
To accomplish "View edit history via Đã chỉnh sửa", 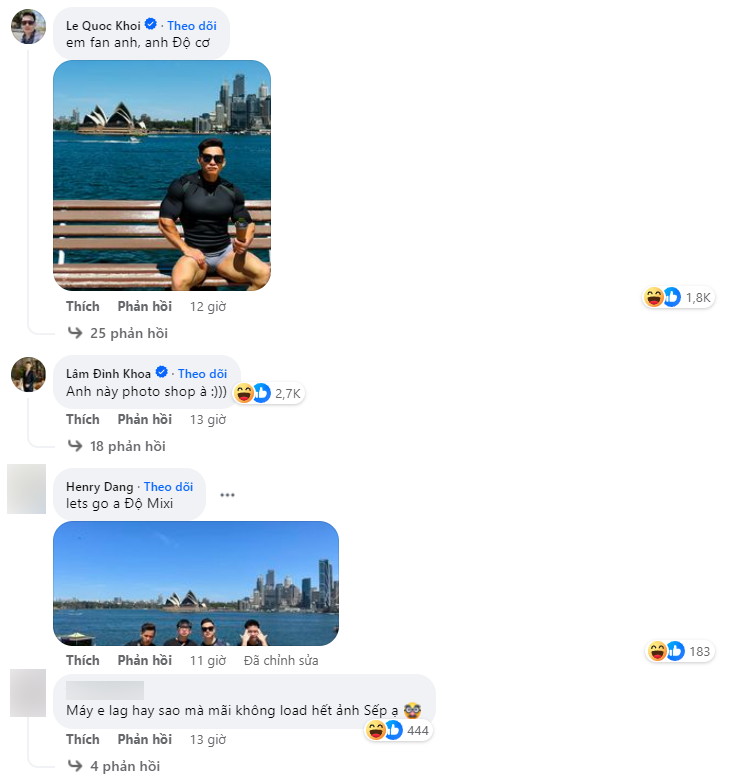I will tap(281, 660).
